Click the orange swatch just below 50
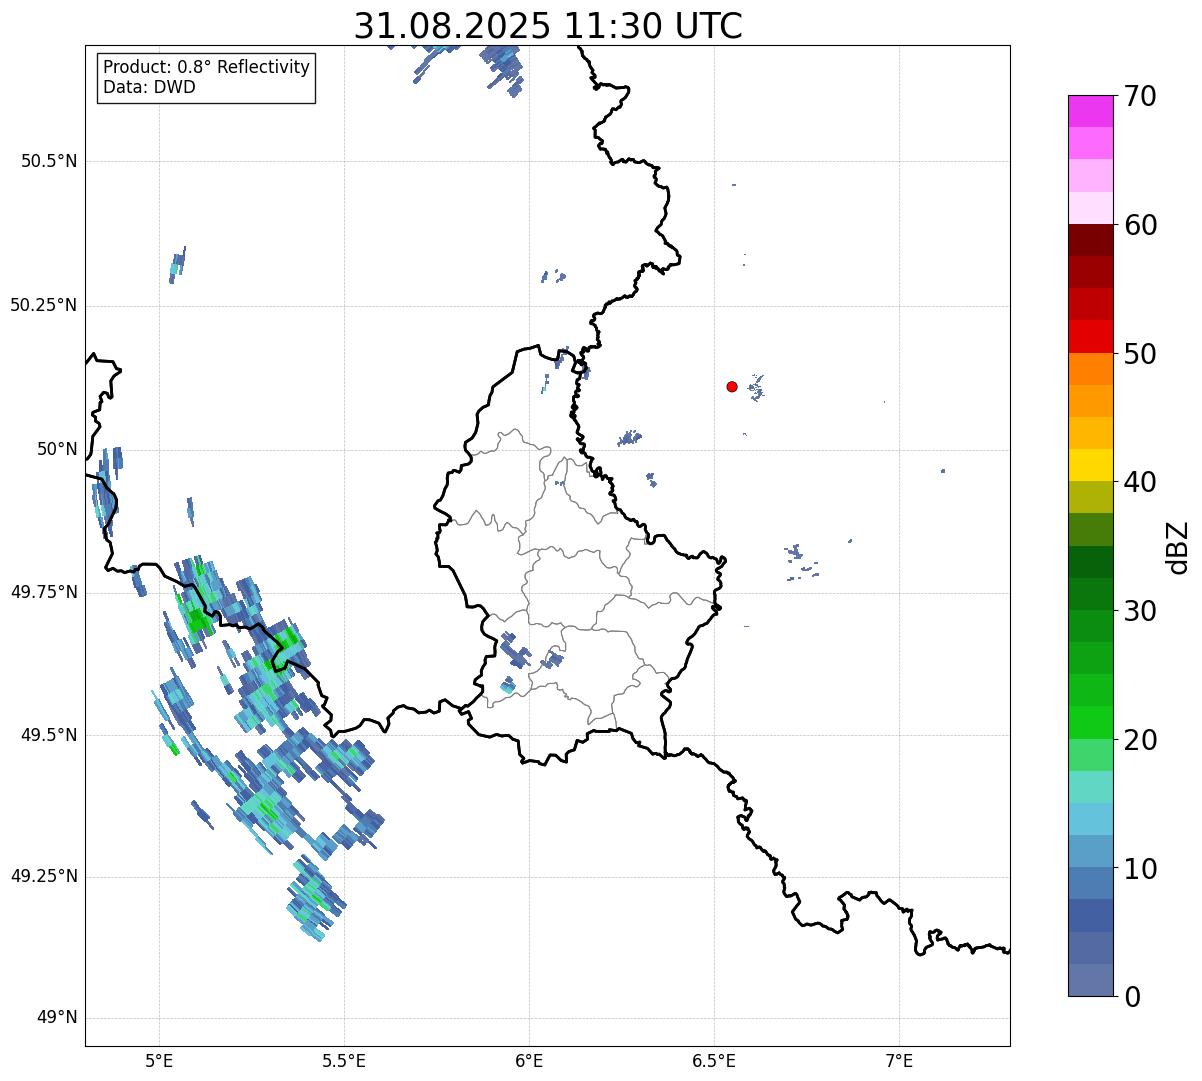 1091,369
